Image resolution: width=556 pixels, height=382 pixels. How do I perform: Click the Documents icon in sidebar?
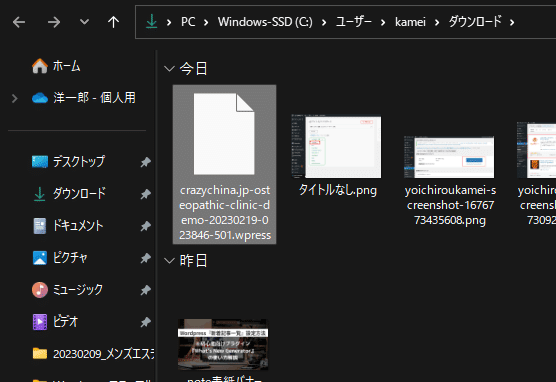40,226
